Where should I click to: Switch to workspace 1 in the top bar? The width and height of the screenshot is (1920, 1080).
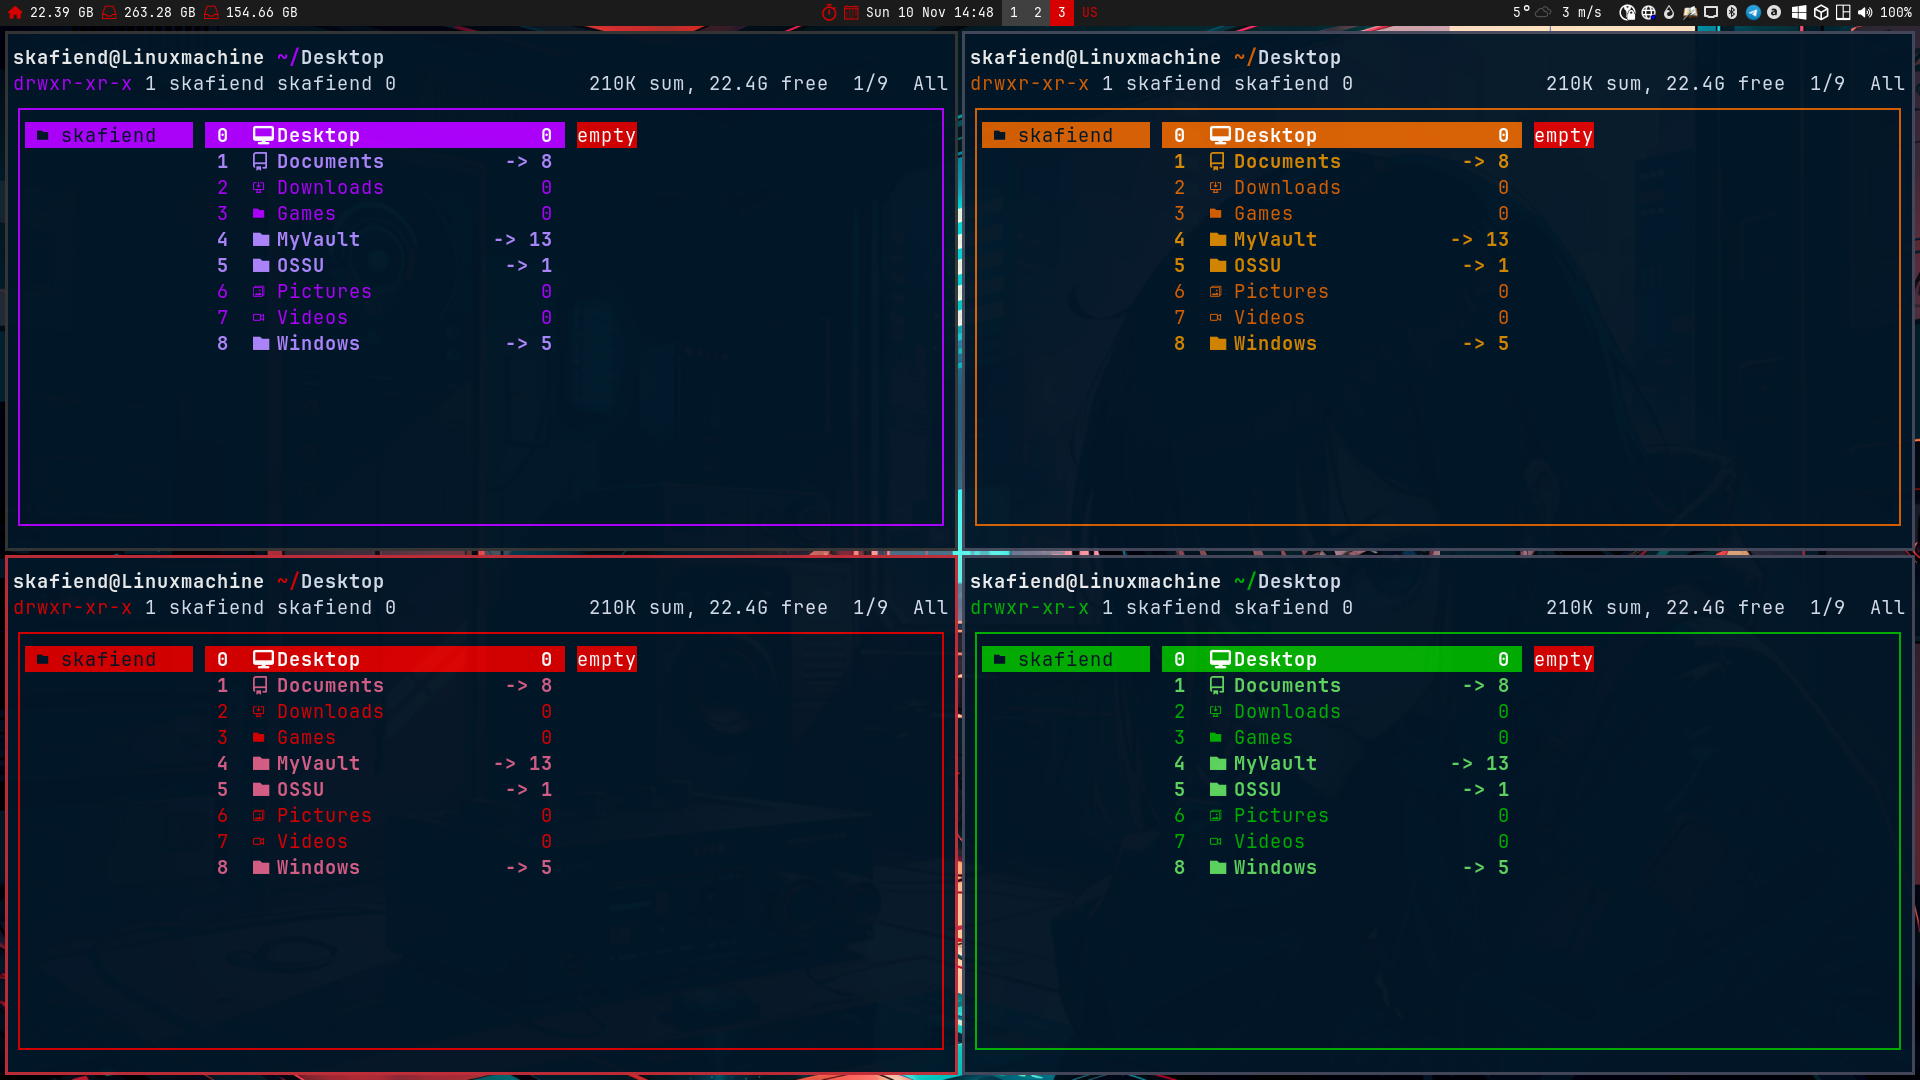pos(1012,13)
